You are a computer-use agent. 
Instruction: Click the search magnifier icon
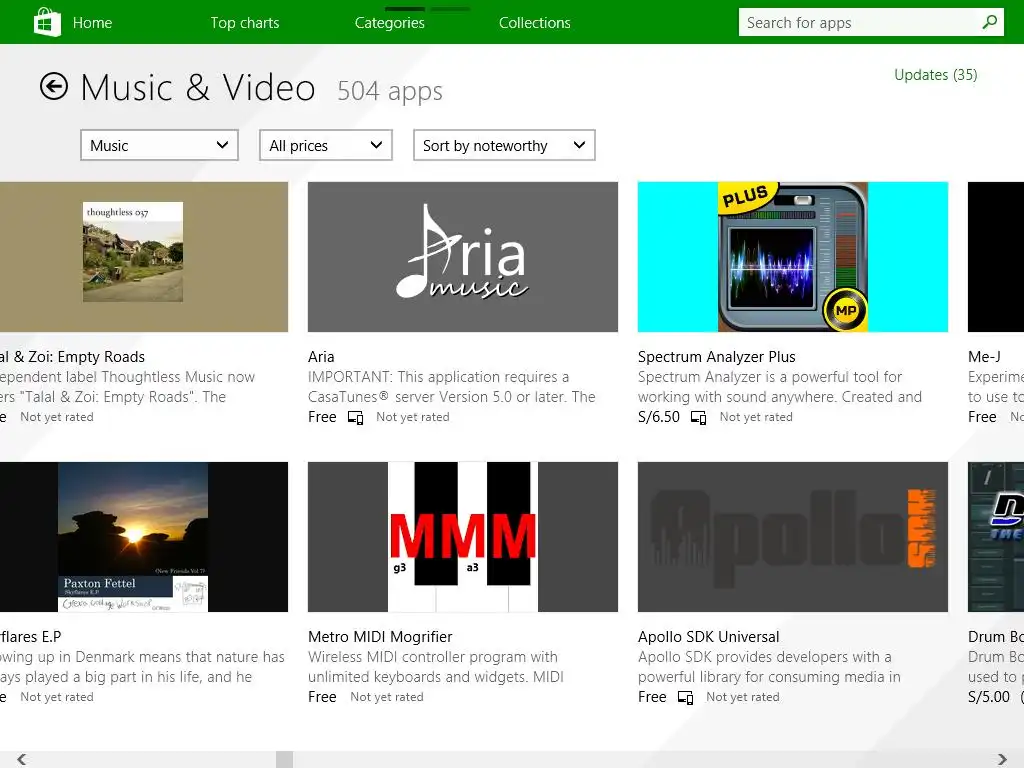(989, 22)
